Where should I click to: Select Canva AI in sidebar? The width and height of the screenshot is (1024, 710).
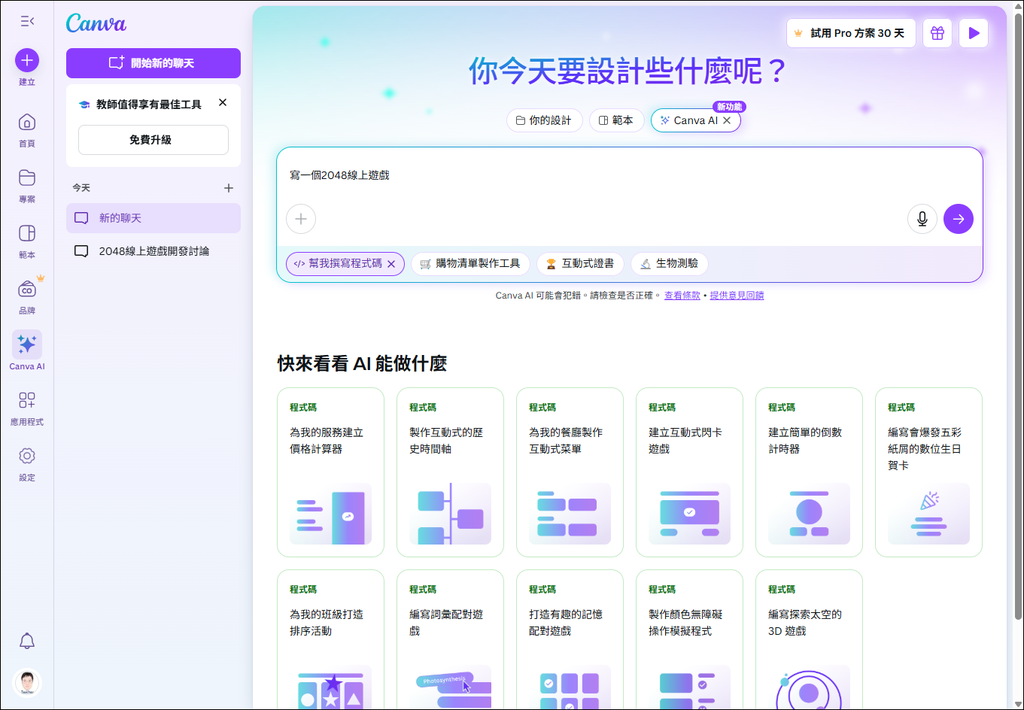(x=27, y=351)
